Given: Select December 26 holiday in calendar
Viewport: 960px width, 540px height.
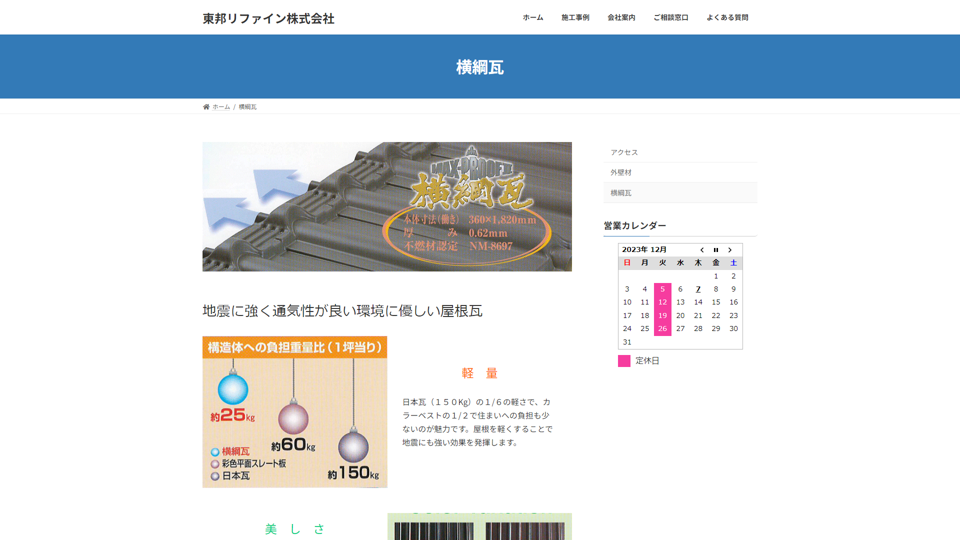Looking at the screenshot, I should coord(662,328).
